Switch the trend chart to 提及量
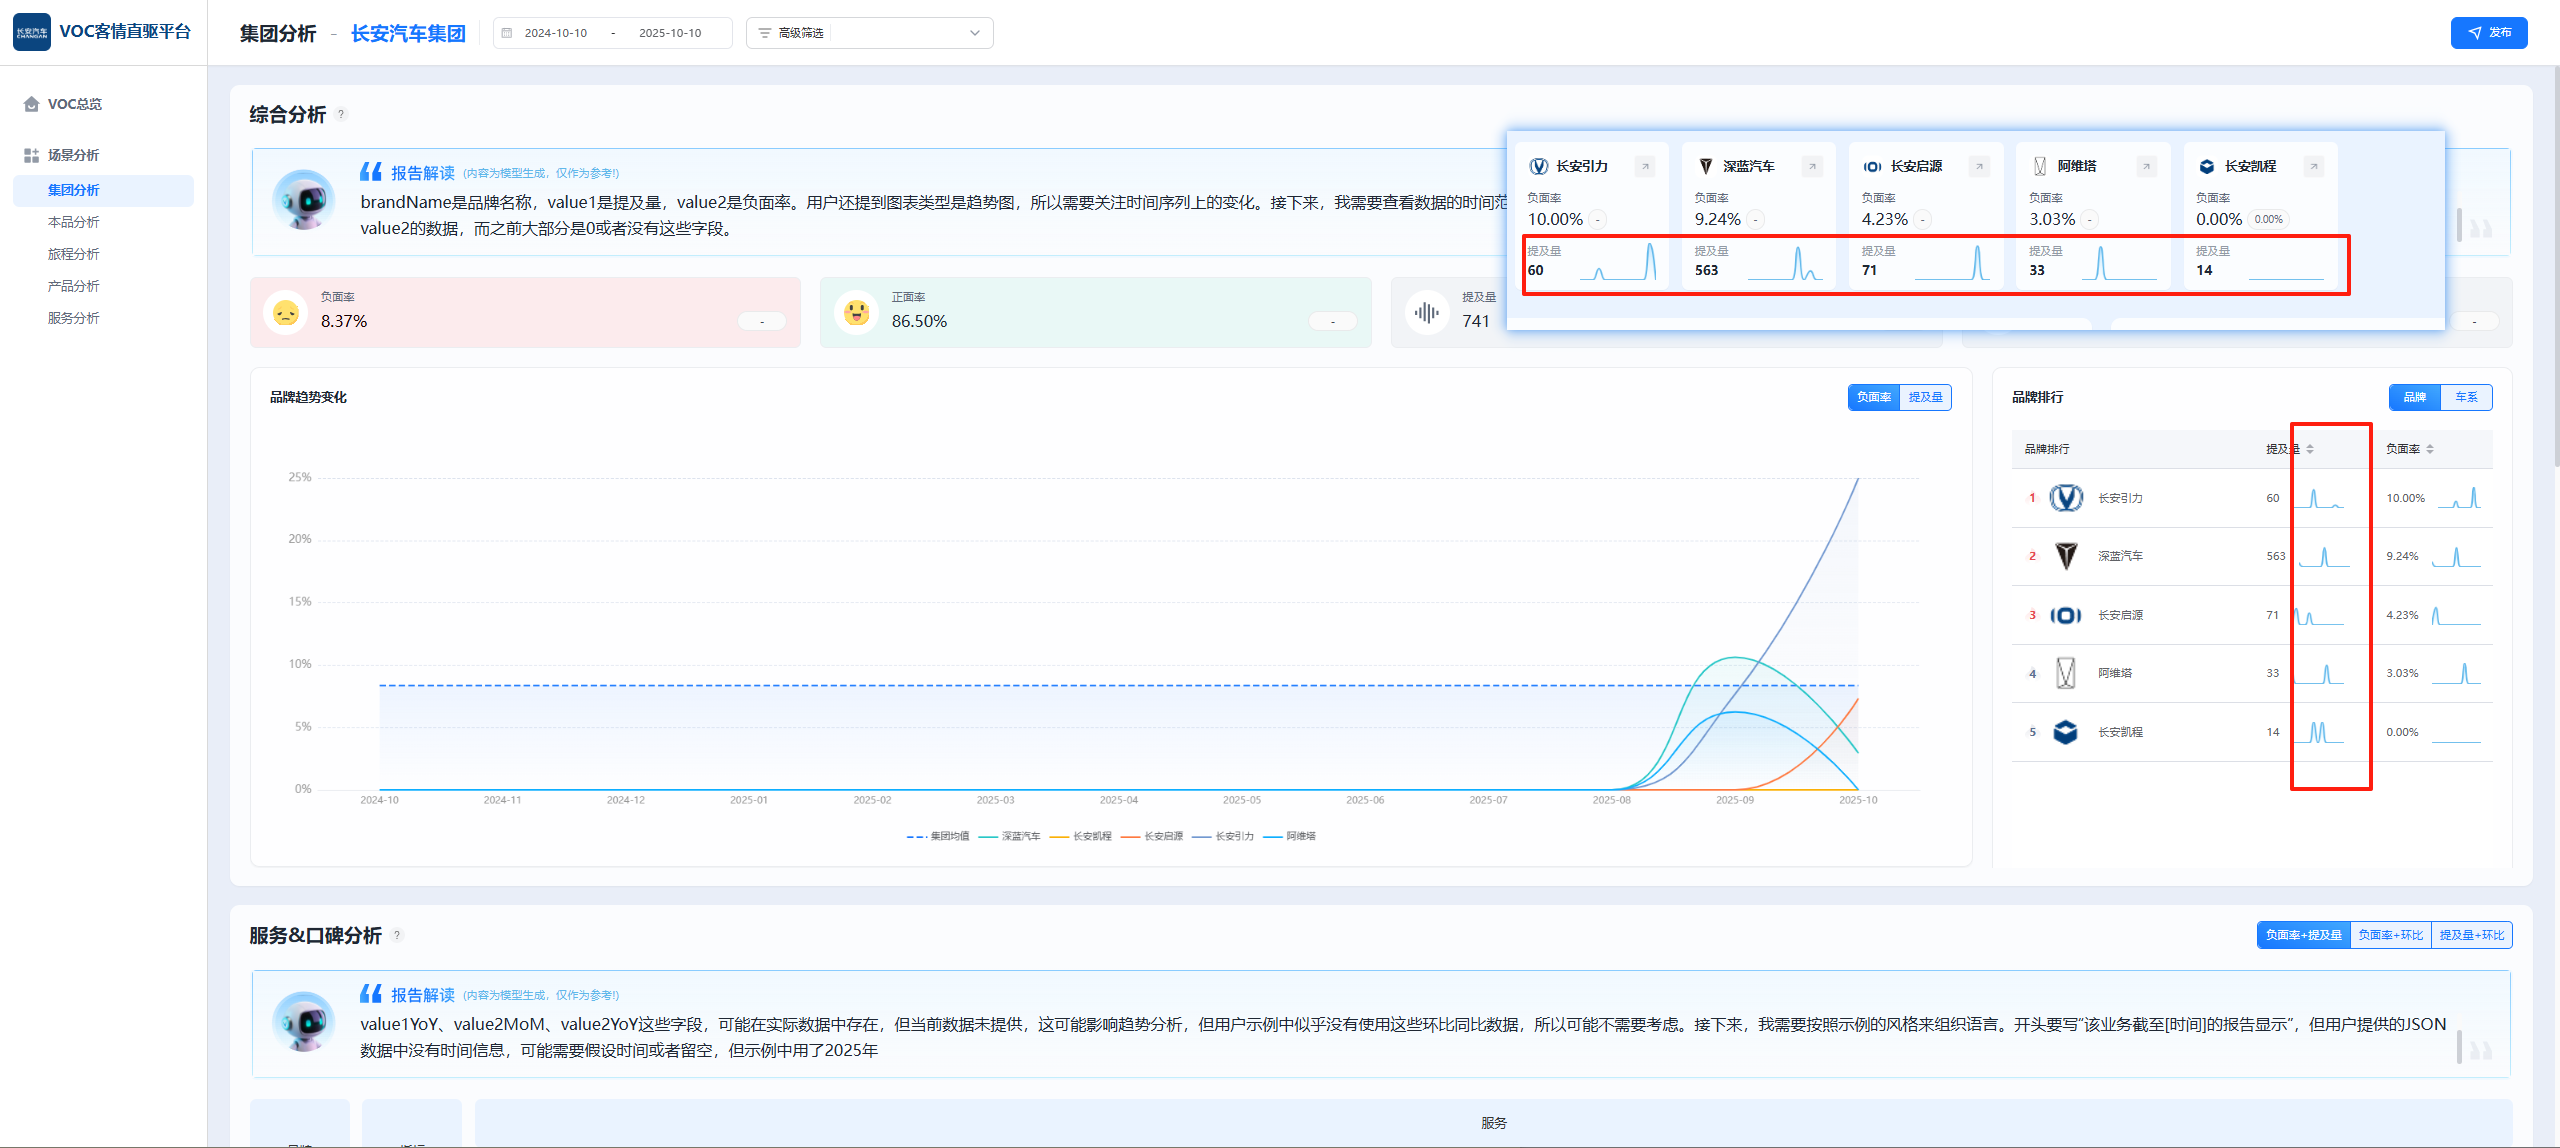Image resolution: width=2560 pixels, height=1148 pixels. [1925, 398]
